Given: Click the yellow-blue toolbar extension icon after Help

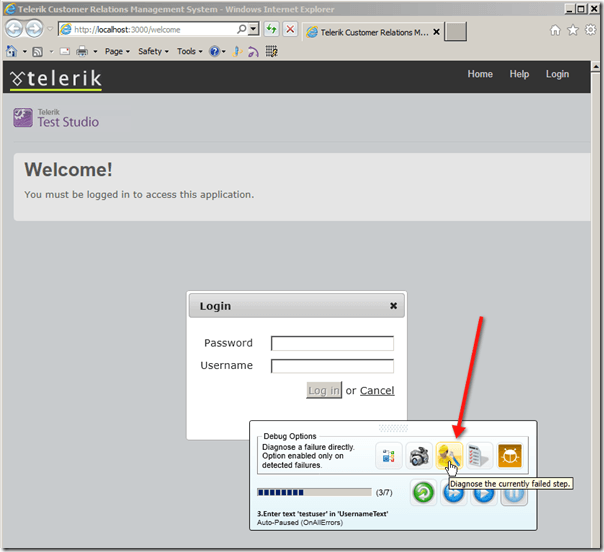Looking at the screenshot, I should (237, 51).
